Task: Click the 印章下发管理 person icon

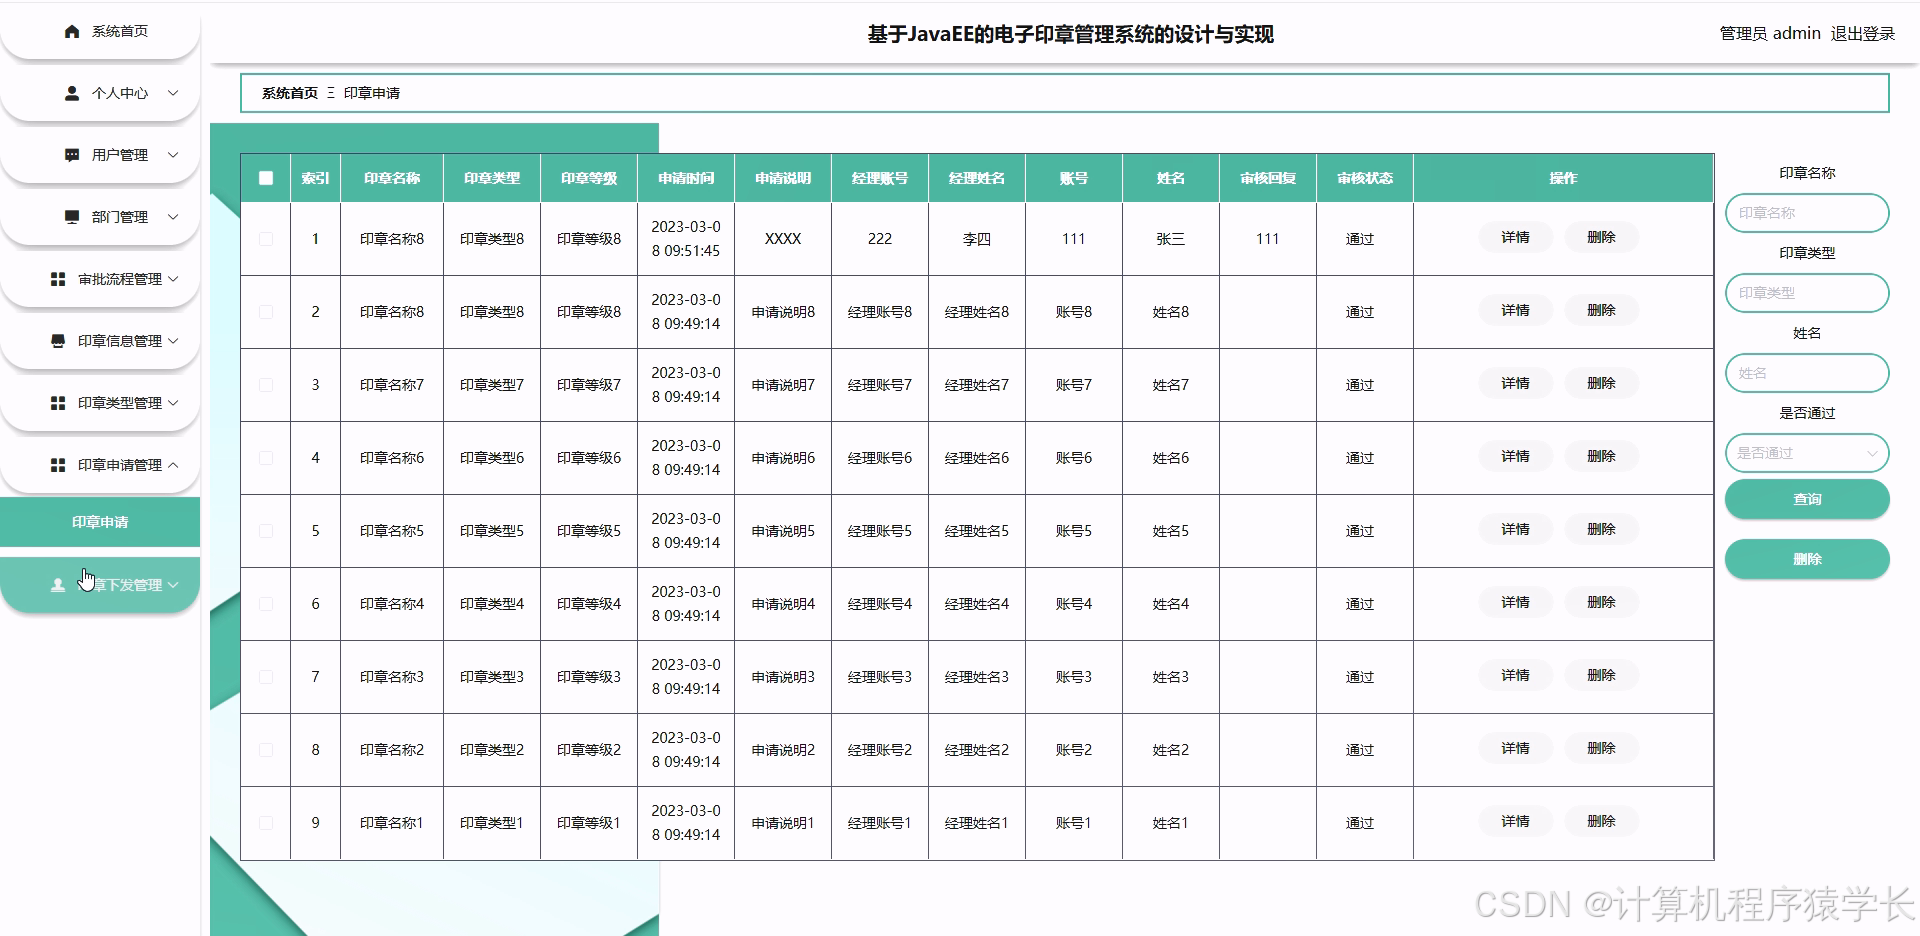Action: coord(57,585)
